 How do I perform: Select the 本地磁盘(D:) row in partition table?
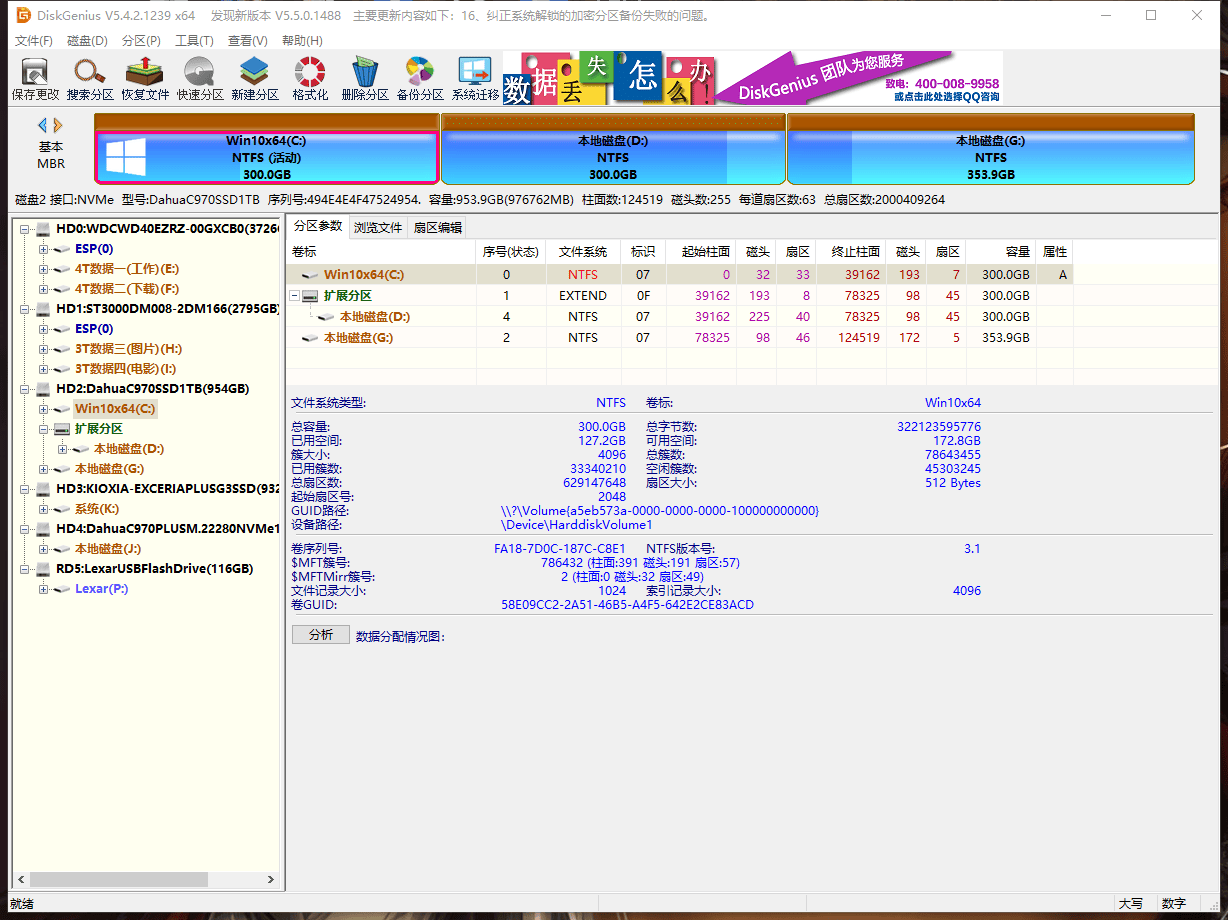point(680,317)
